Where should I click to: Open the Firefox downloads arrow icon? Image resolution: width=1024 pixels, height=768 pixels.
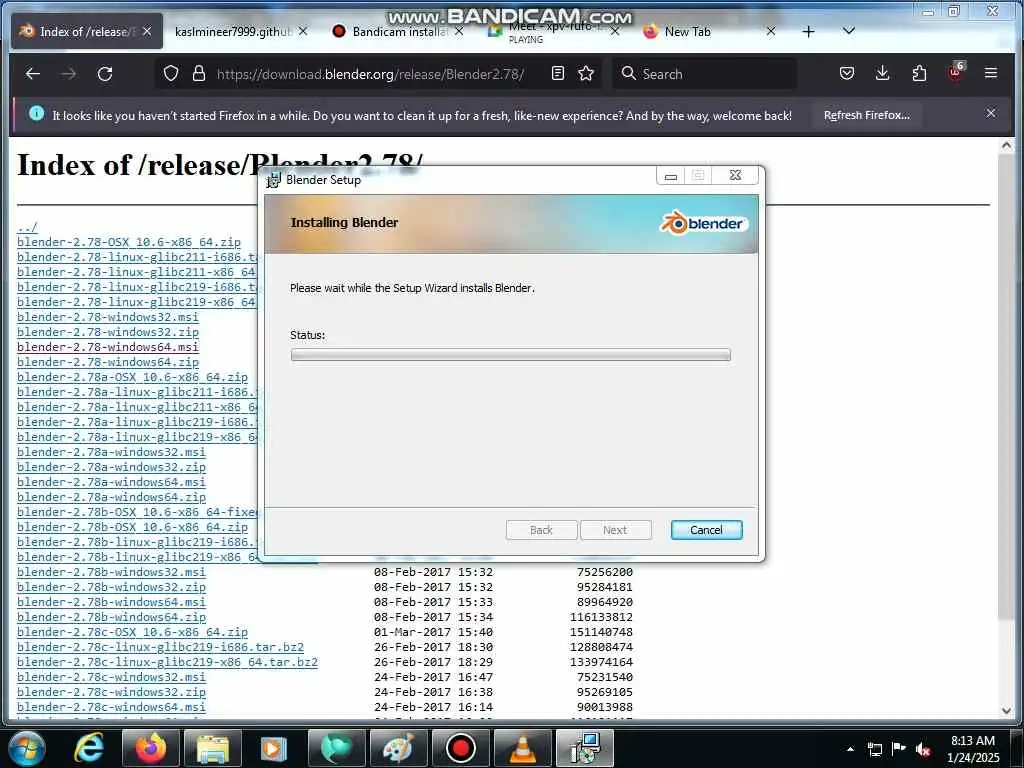(882, 73)
